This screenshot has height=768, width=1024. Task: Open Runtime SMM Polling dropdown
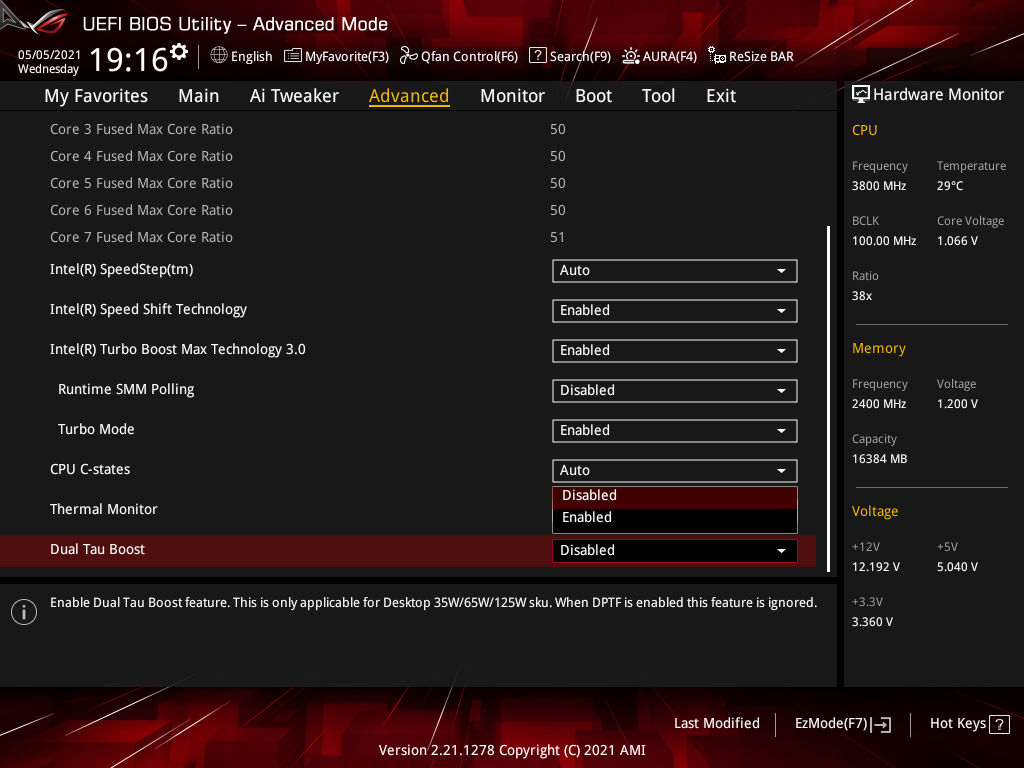pyautogui.click(x=675, y=391)
